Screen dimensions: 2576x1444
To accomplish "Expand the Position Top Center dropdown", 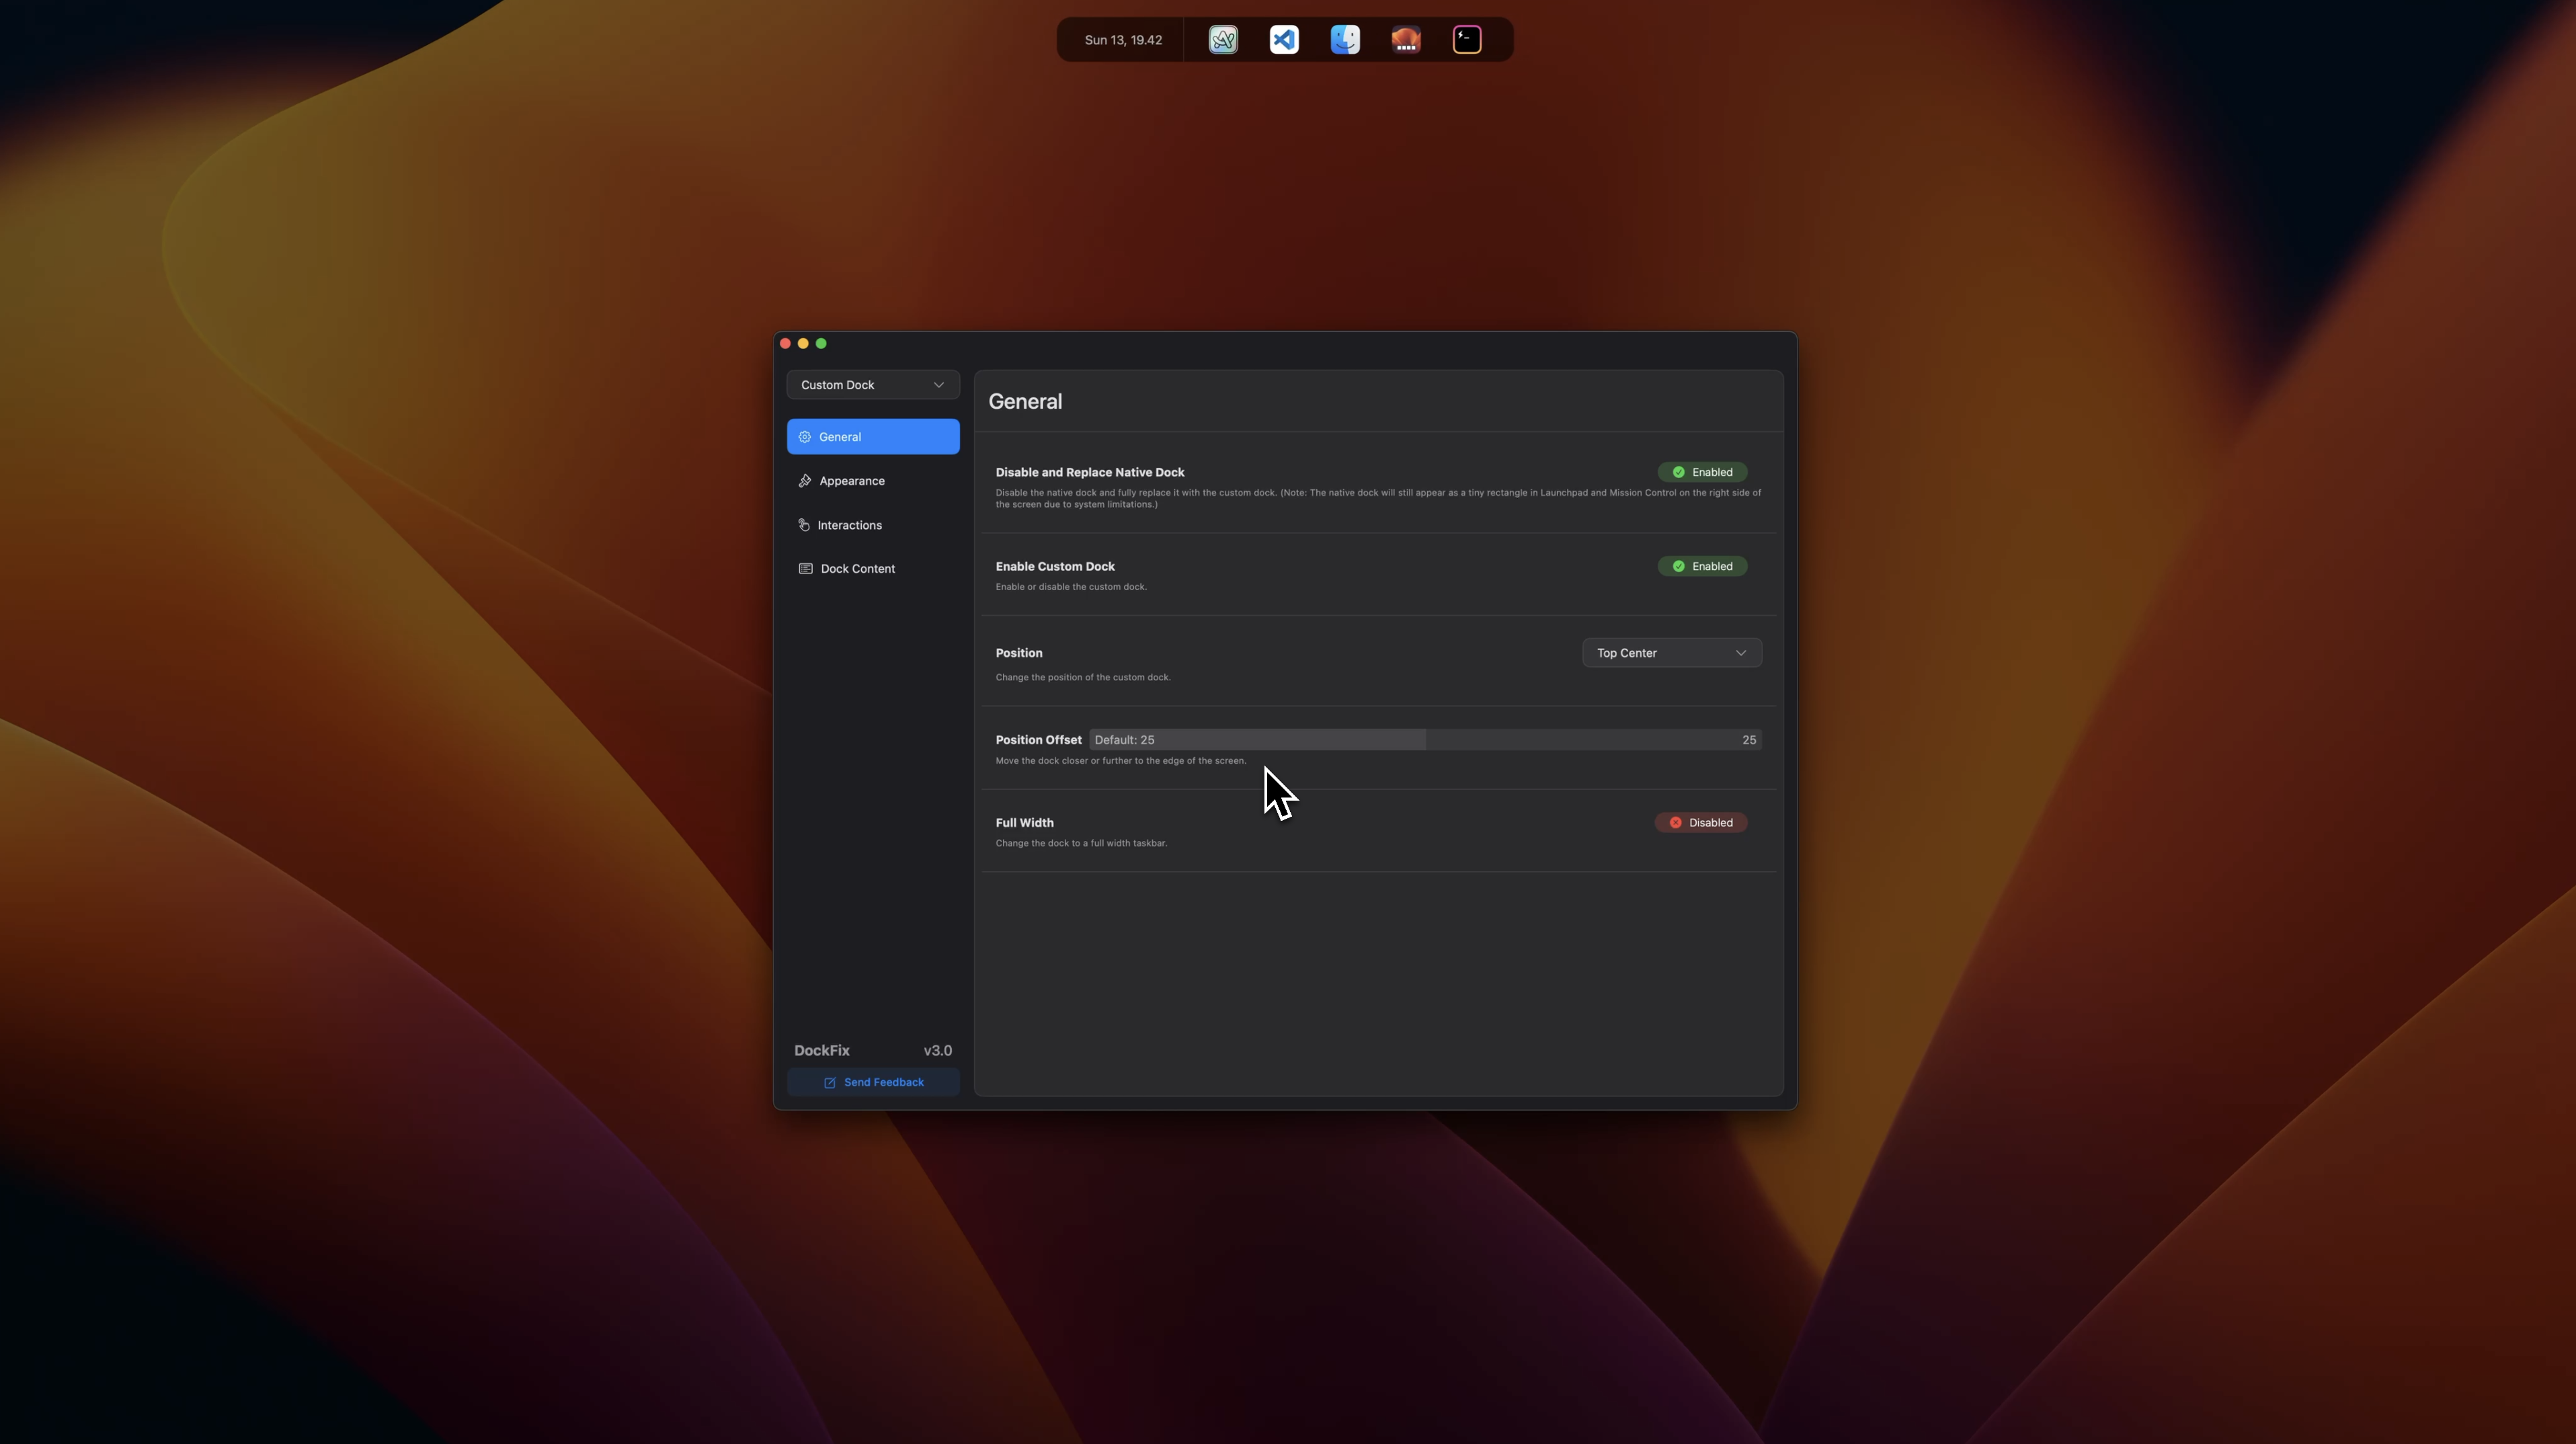I will pos(1672,653).
